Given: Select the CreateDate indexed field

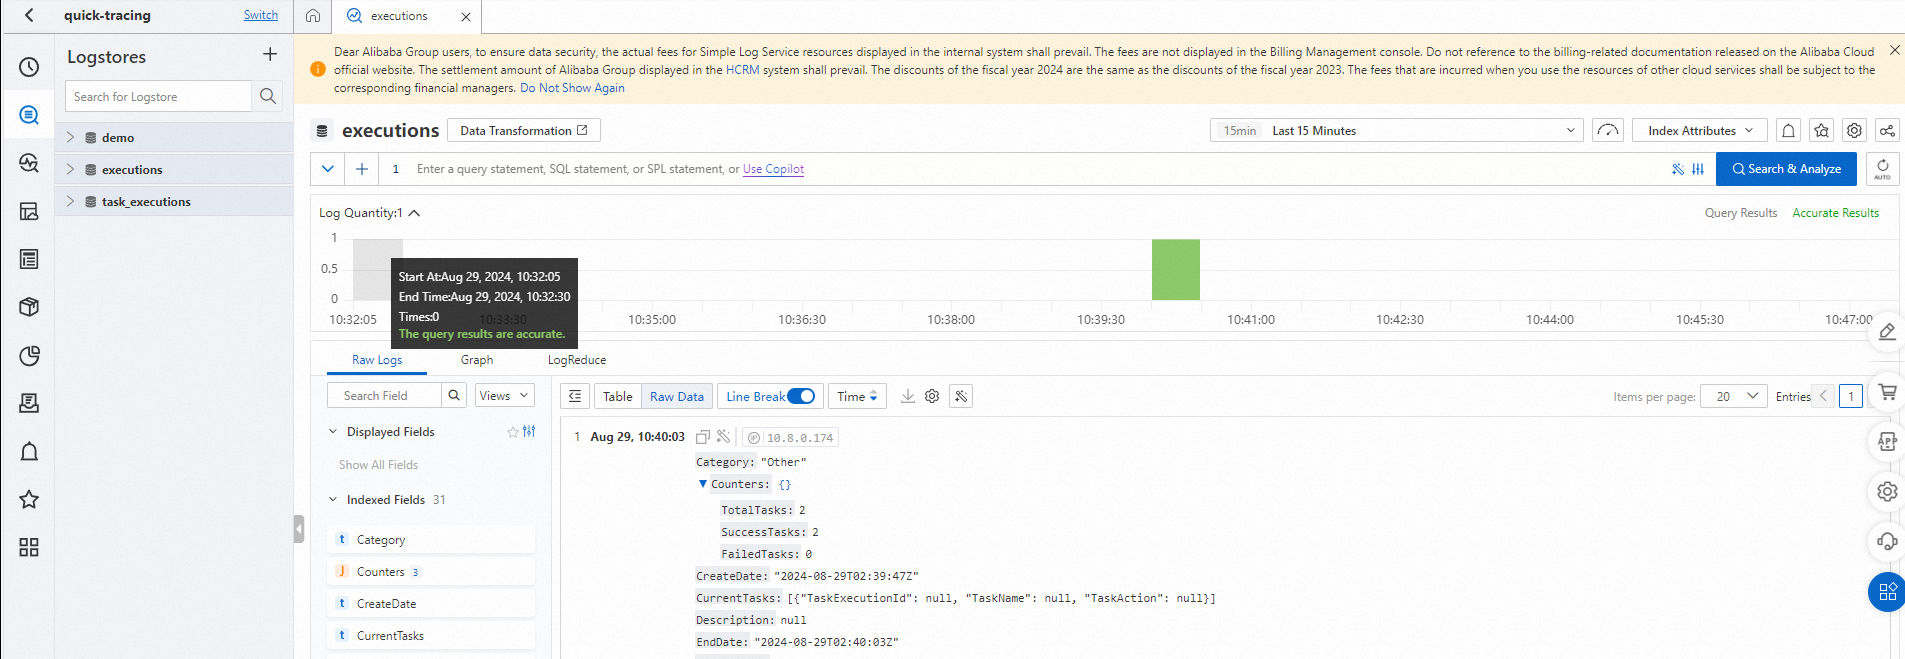Looking at the screenshot, I should coord(431,604).
